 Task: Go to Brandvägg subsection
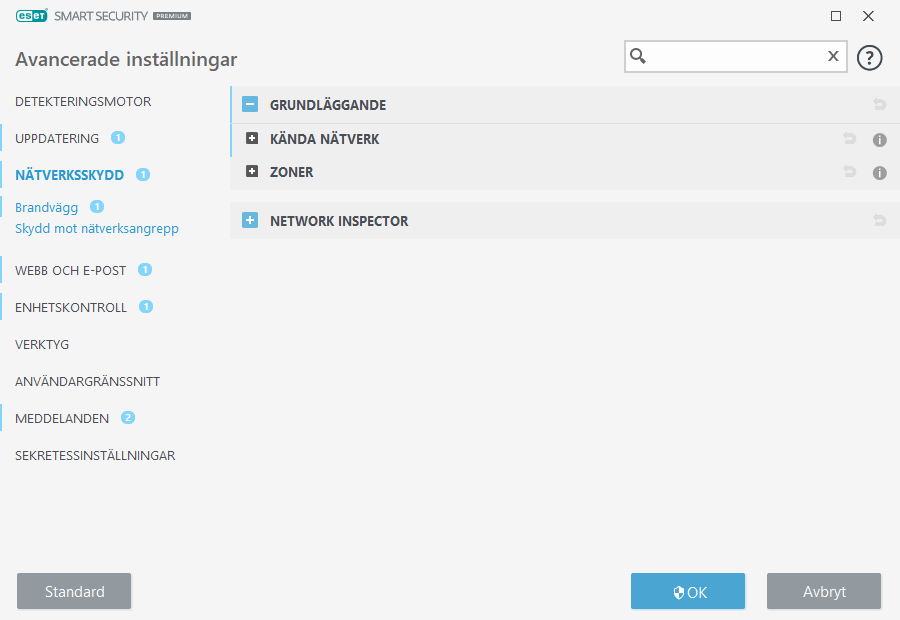pyautogui.click(x=46, y=208)
